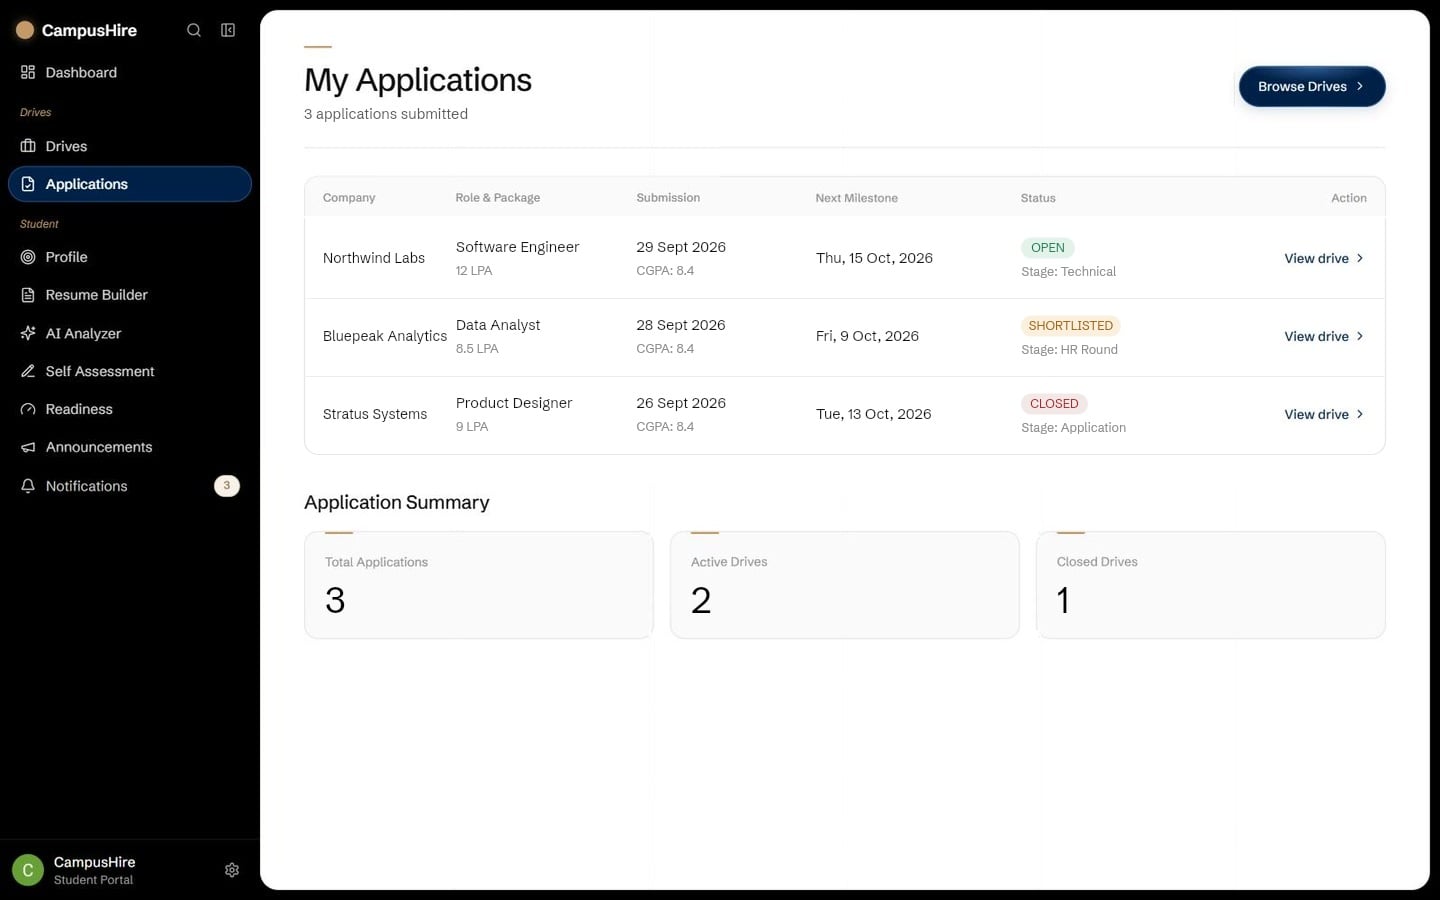Click the CampusHire logo circle
Image resolution: width=1440 pixels, height=900 pixels.
click(x=25, y=30)
